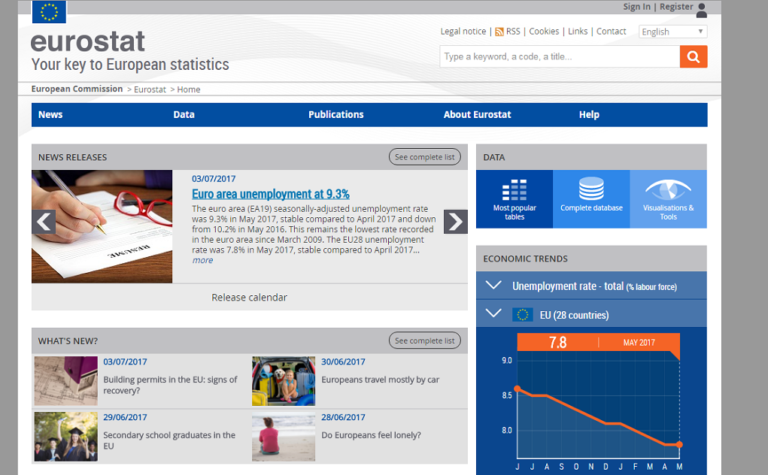Click the EU flag logo
The height and width of the screenshot is (475, 768).
click(49, 12)
